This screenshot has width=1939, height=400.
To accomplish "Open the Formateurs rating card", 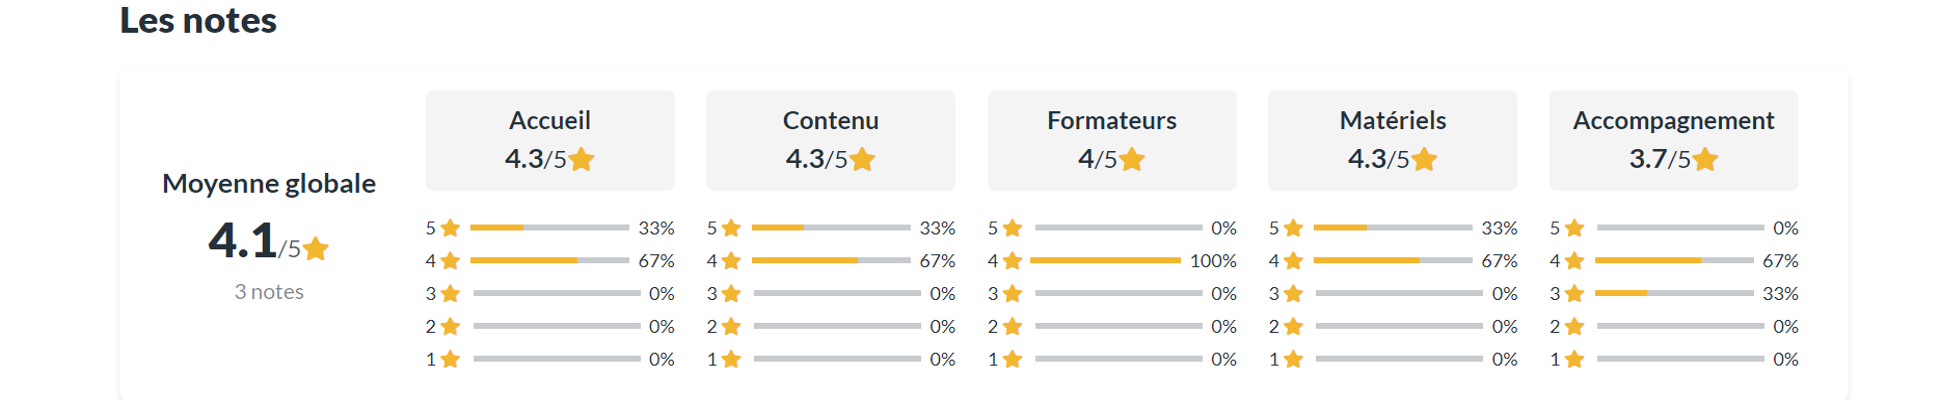I will (1112, 140).
